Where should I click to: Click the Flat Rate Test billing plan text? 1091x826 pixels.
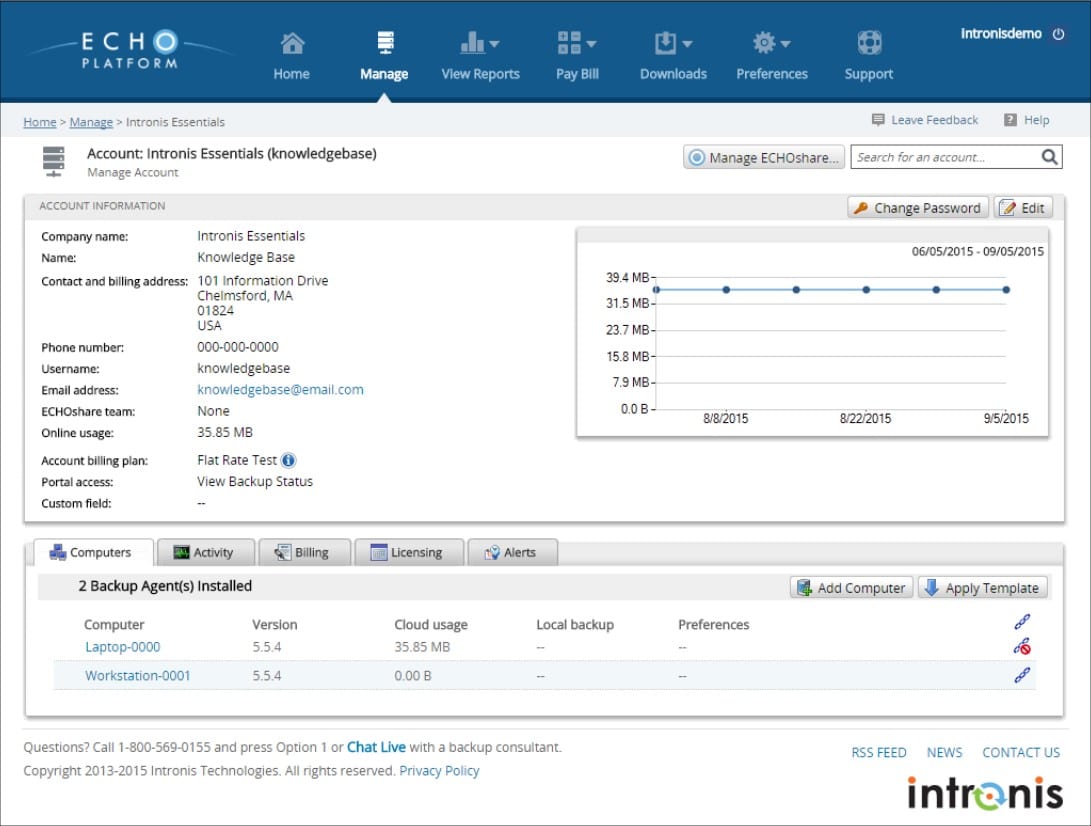237,460
